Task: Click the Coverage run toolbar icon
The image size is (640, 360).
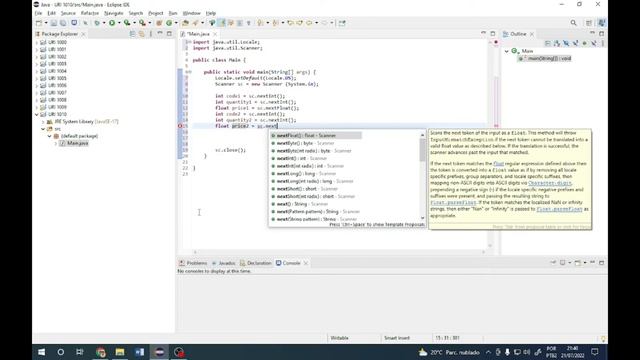Action: coord(127,23)
